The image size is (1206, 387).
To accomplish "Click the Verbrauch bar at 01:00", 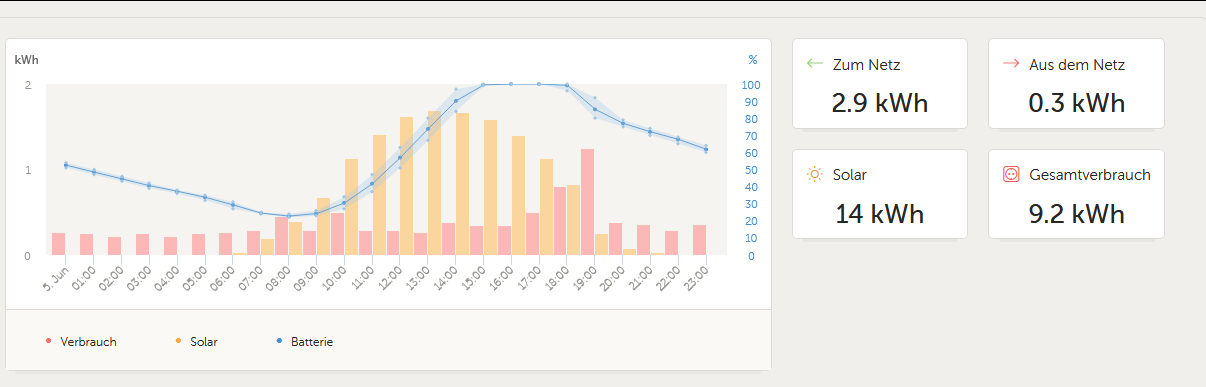I will click(x=86, y=245).
